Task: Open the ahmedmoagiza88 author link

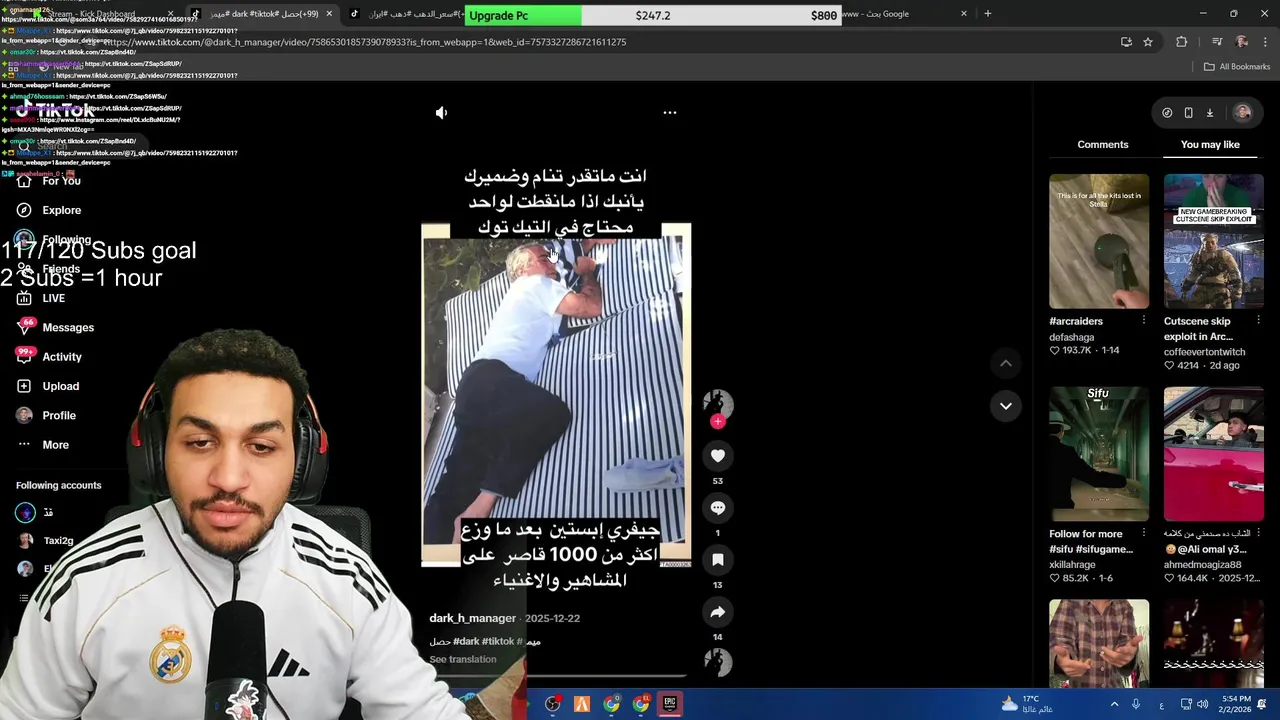Action: click(x=1202, y=565)
